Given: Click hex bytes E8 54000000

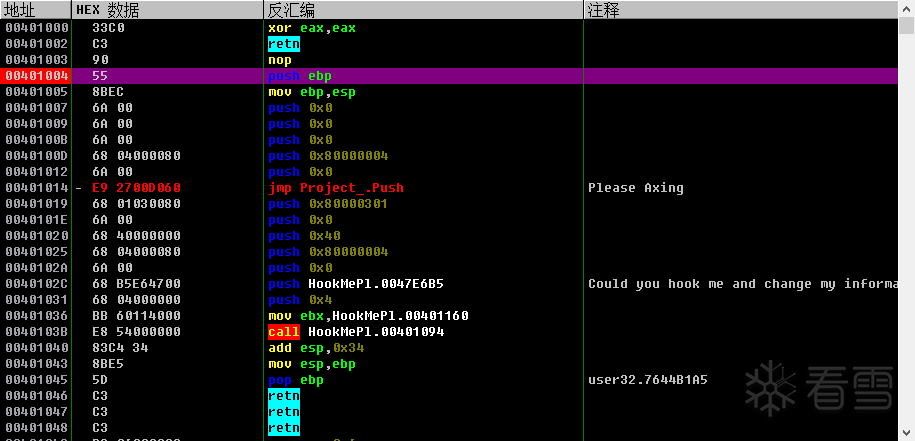Looking at the screenshot, I should click(x=137, y=332).
